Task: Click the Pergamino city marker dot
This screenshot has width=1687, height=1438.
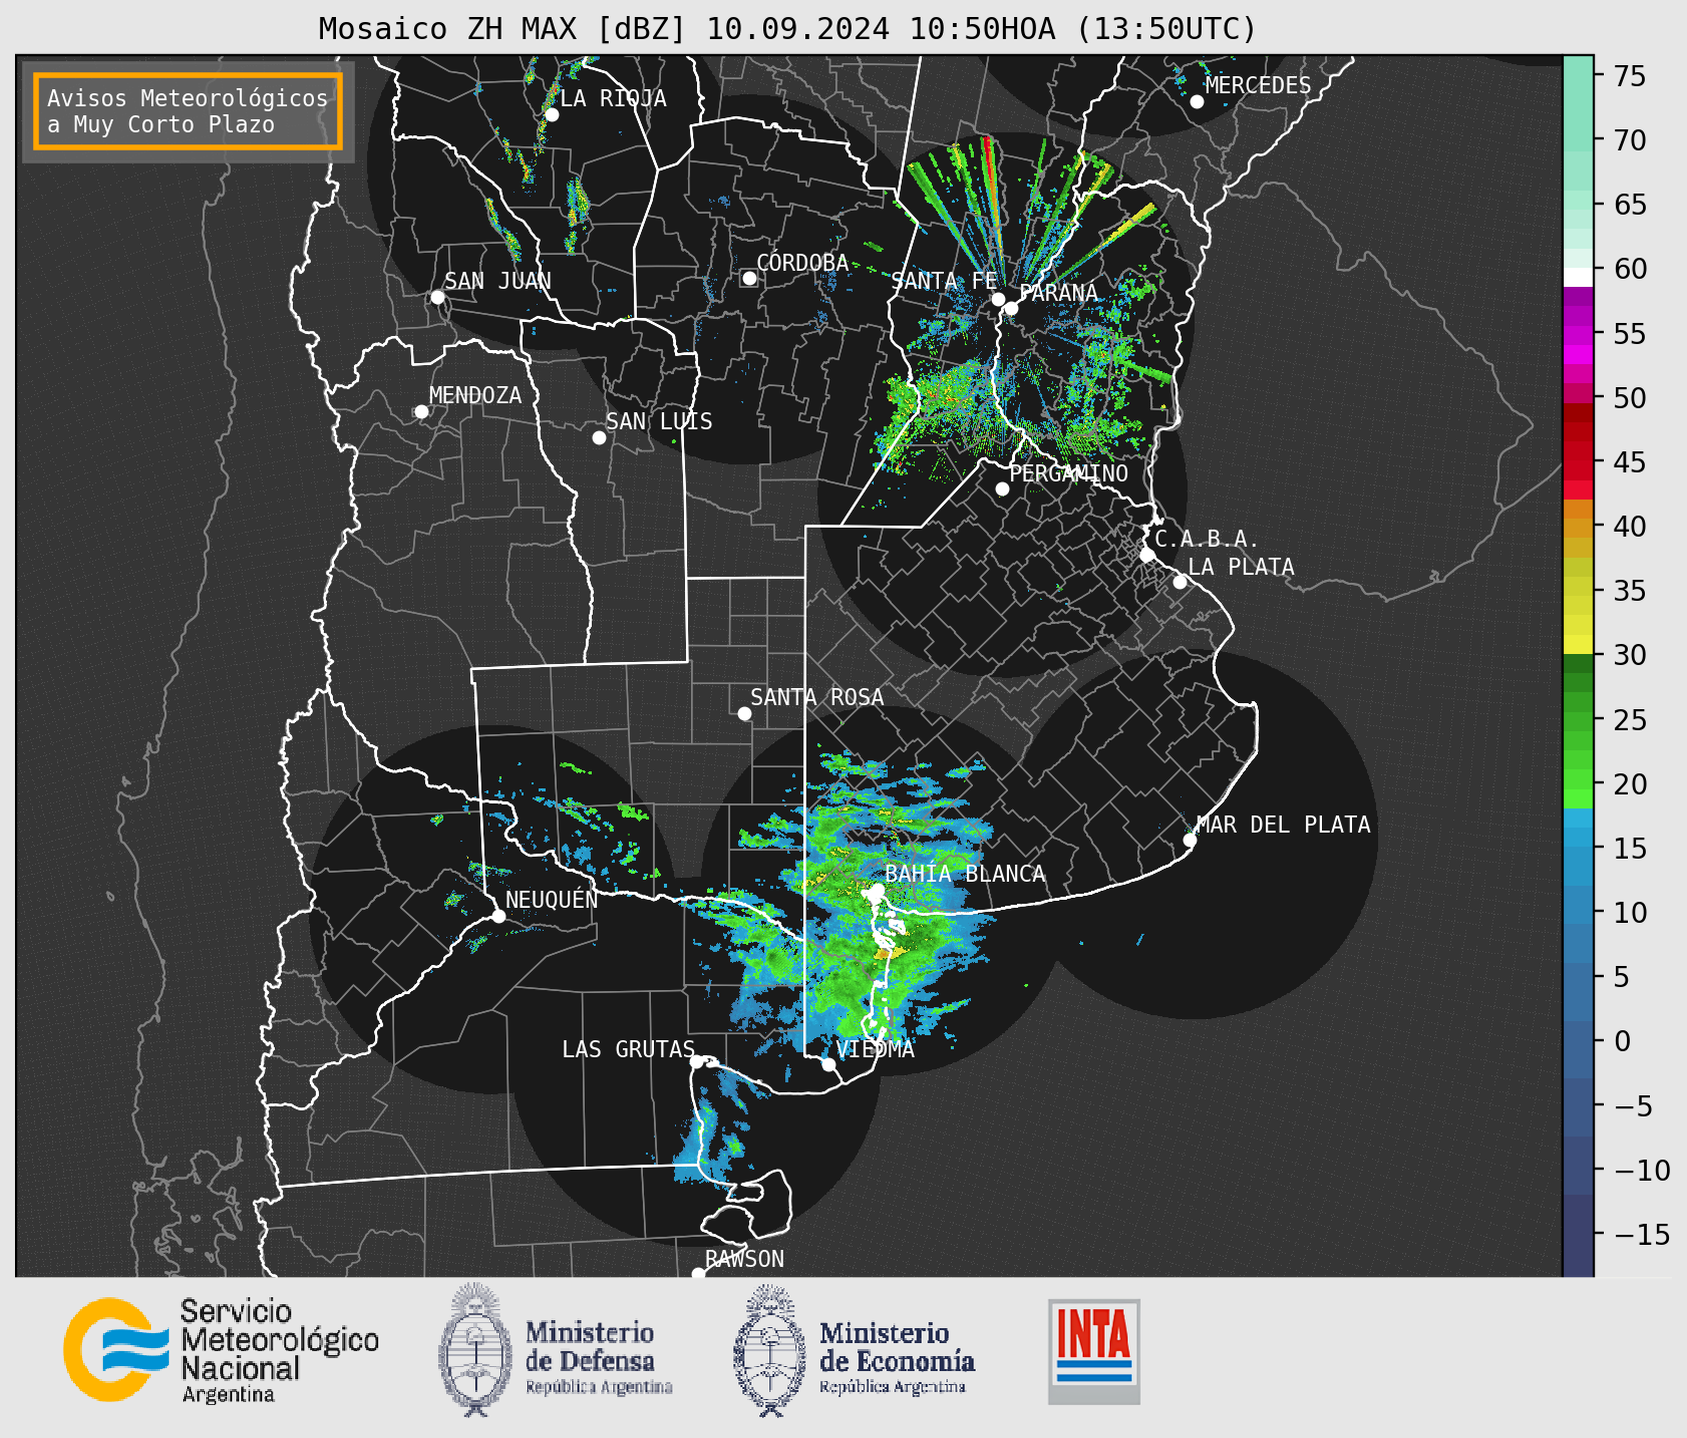Action: click(x=1002, y=489)
